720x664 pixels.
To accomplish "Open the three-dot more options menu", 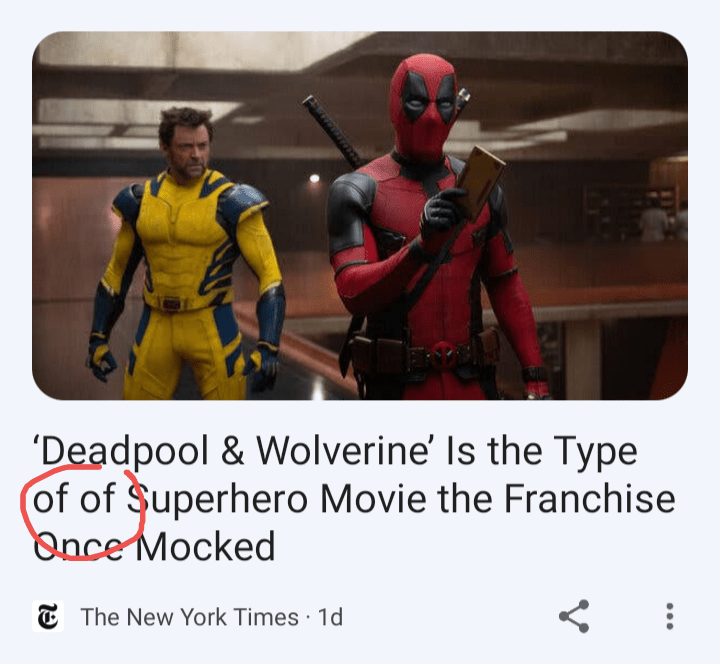I will click(670, 616).
